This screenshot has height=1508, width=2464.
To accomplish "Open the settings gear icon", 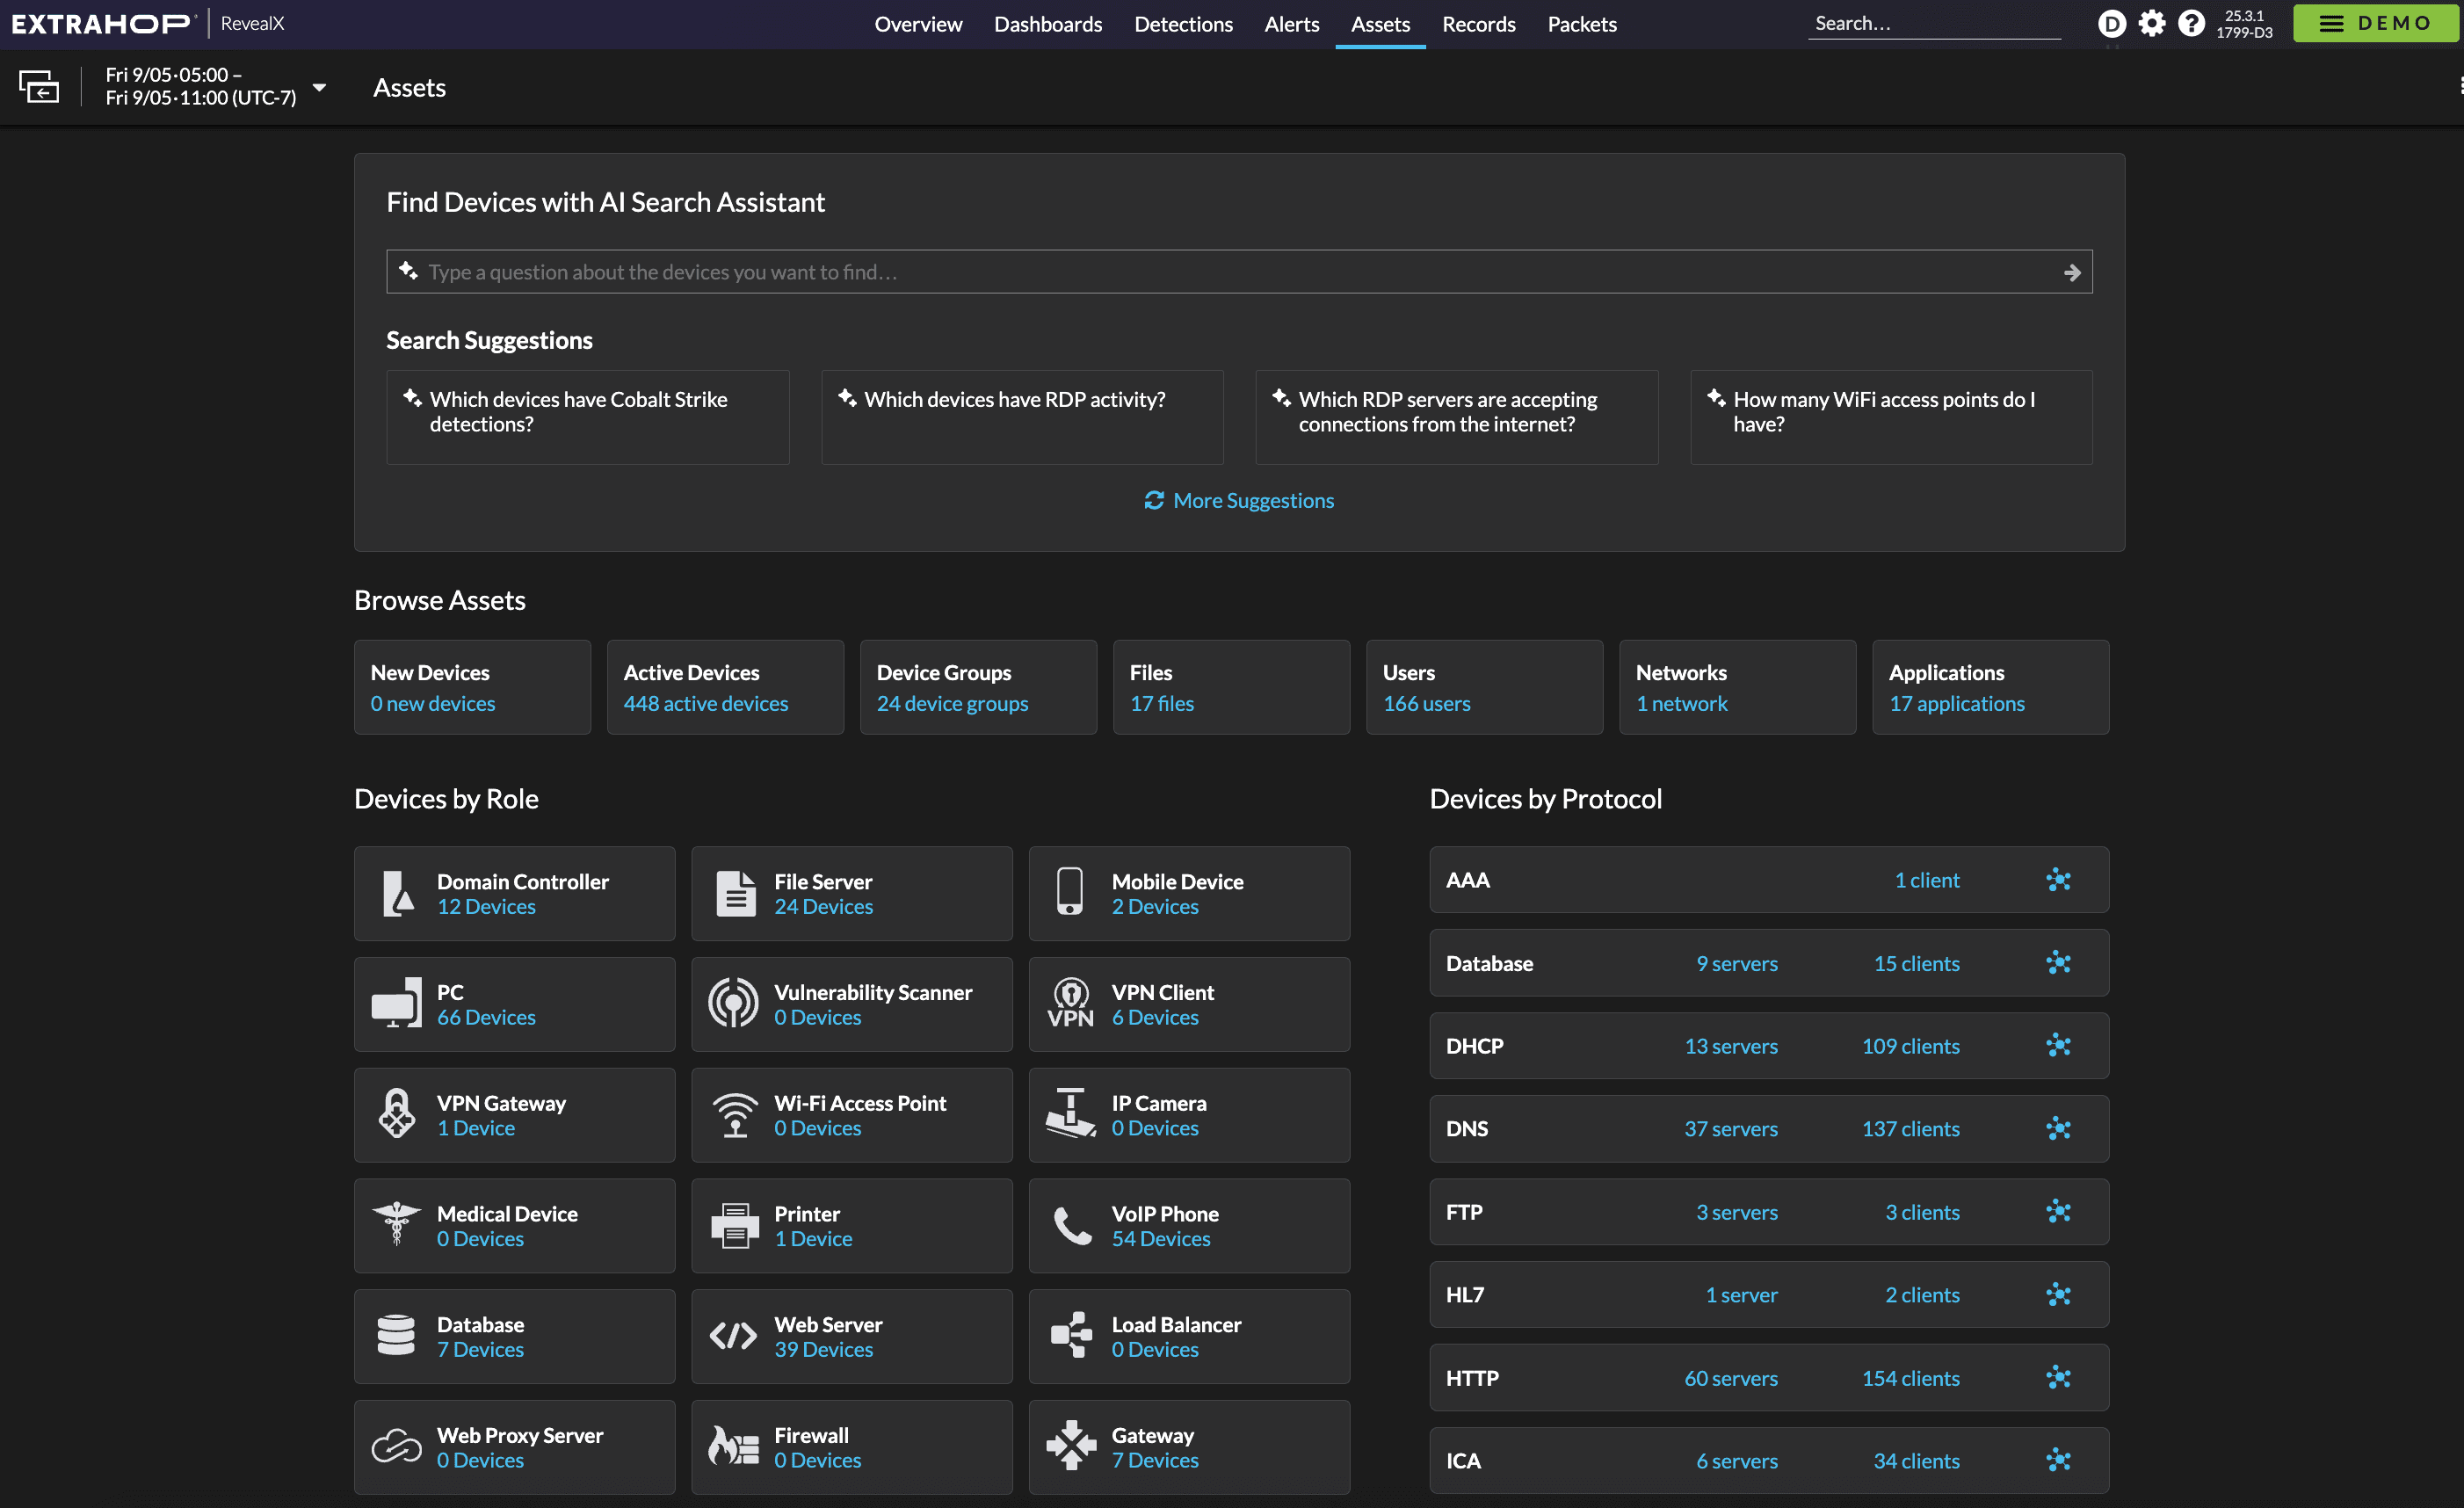I will pos(2151,23).
